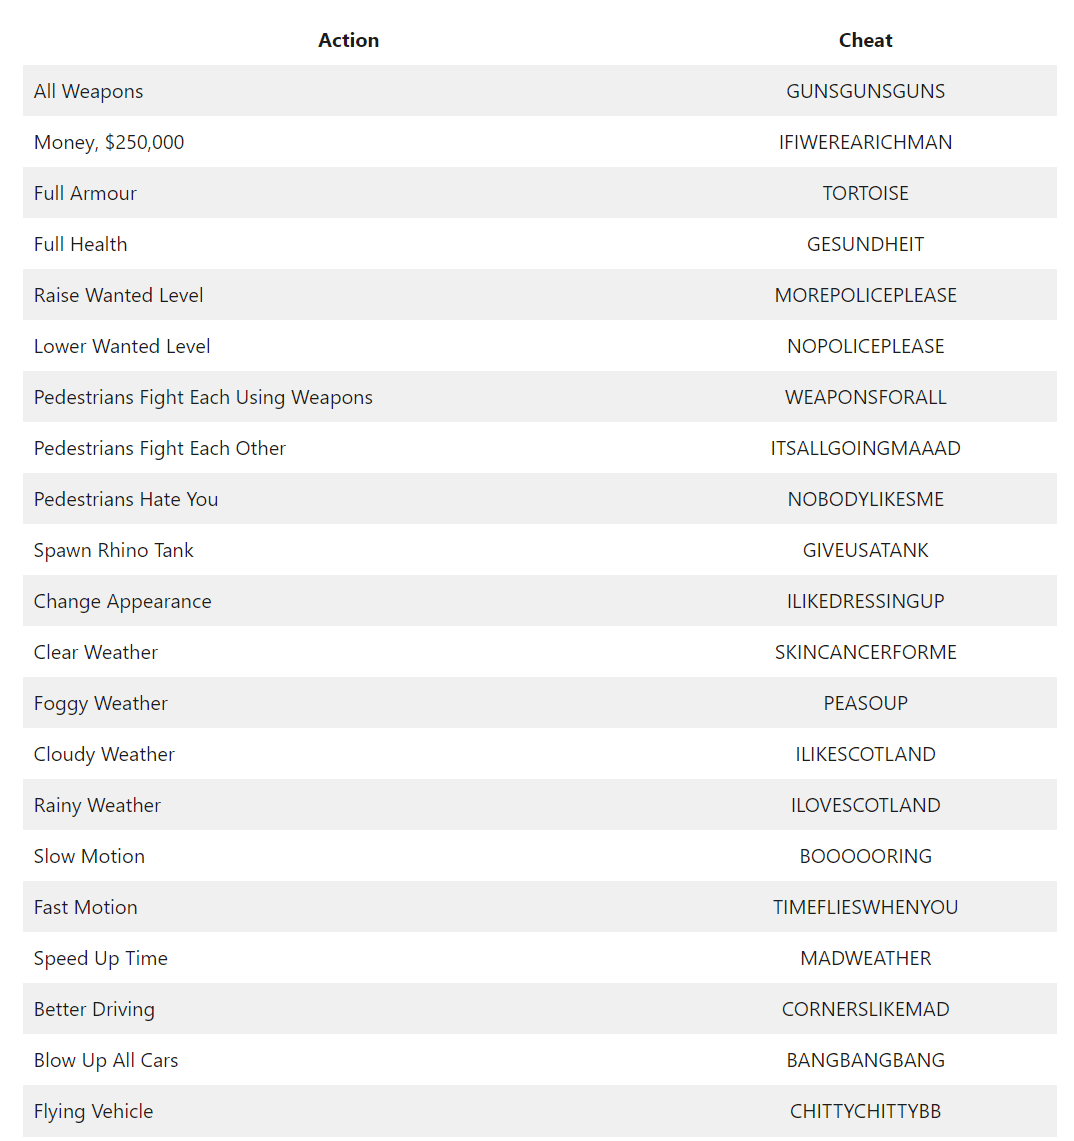
Task: Click the ITSALLGOINGMAAAD cheat text
Action: coord(865,449)
